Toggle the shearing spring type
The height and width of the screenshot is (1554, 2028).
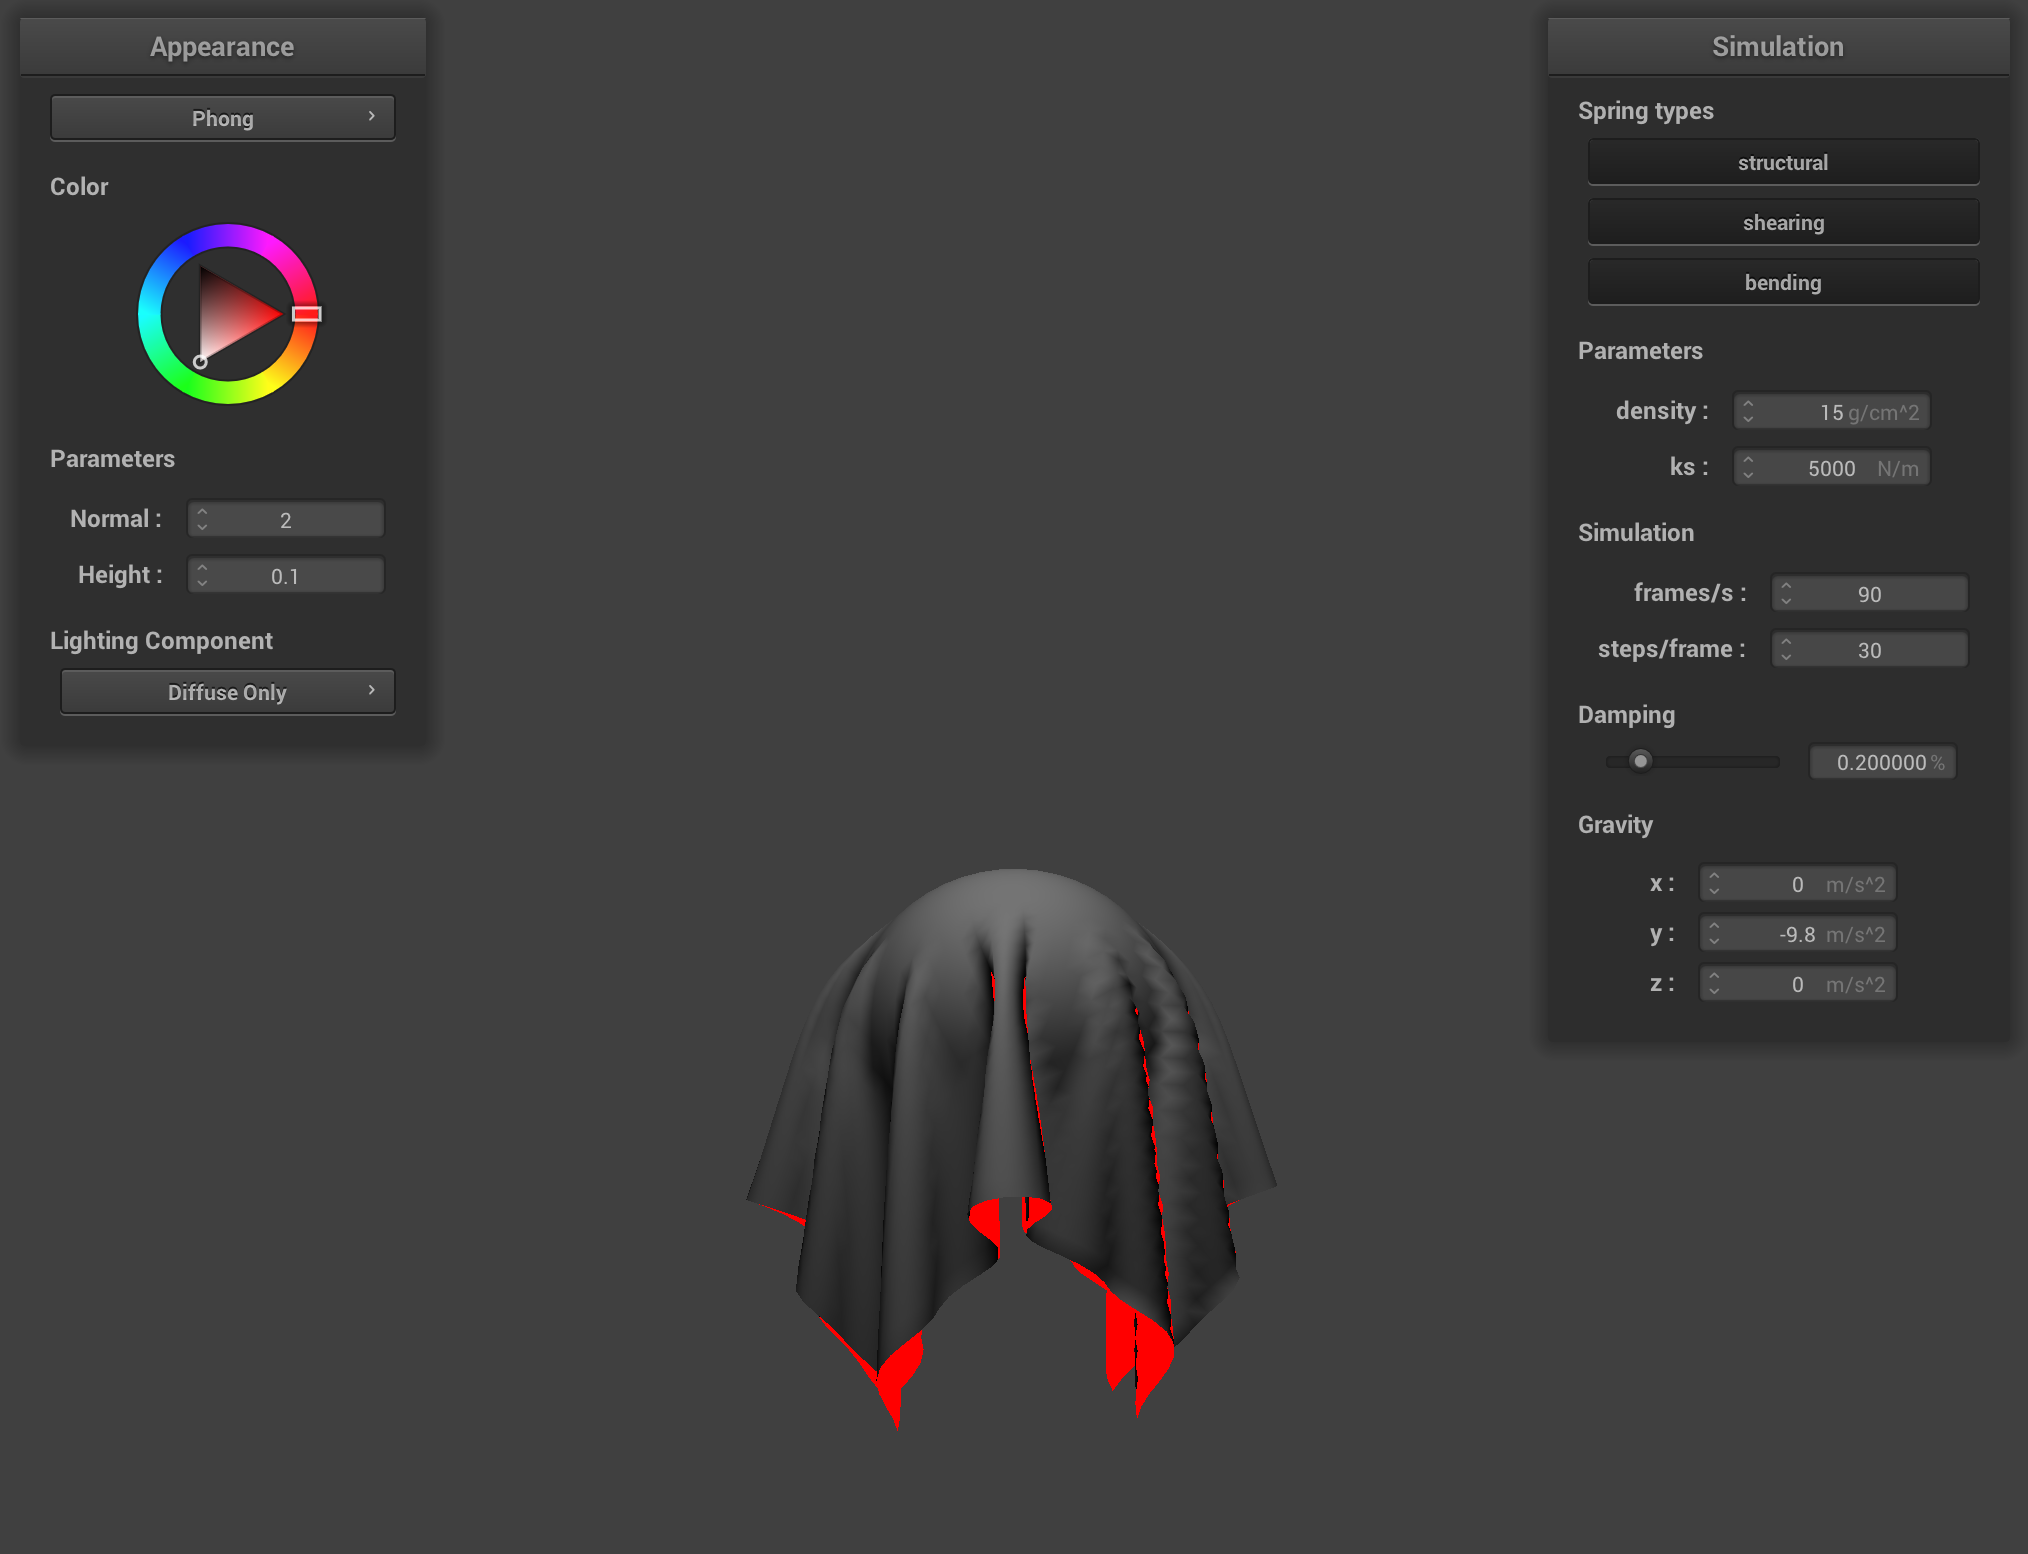click(x=1782, y=222)
